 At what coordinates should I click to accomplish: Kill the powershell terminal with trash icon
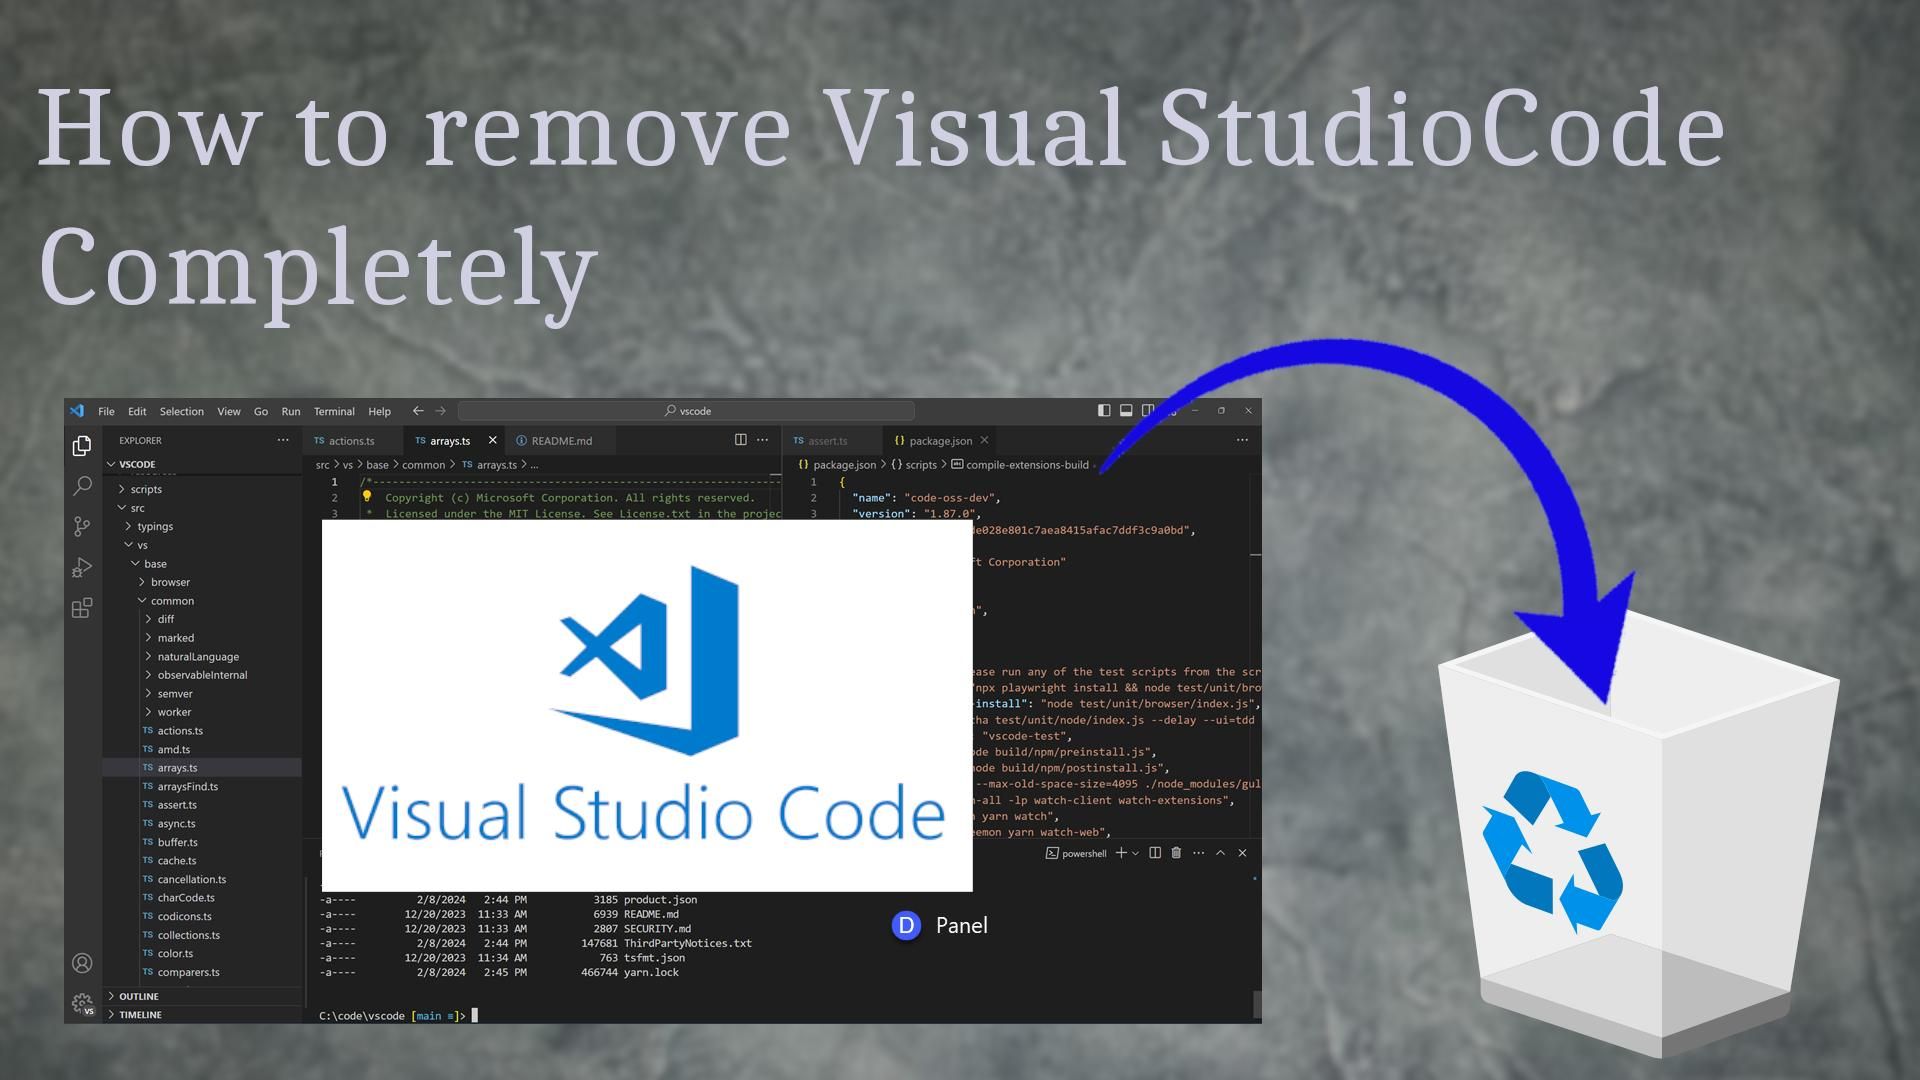[x=1176, y=853]
